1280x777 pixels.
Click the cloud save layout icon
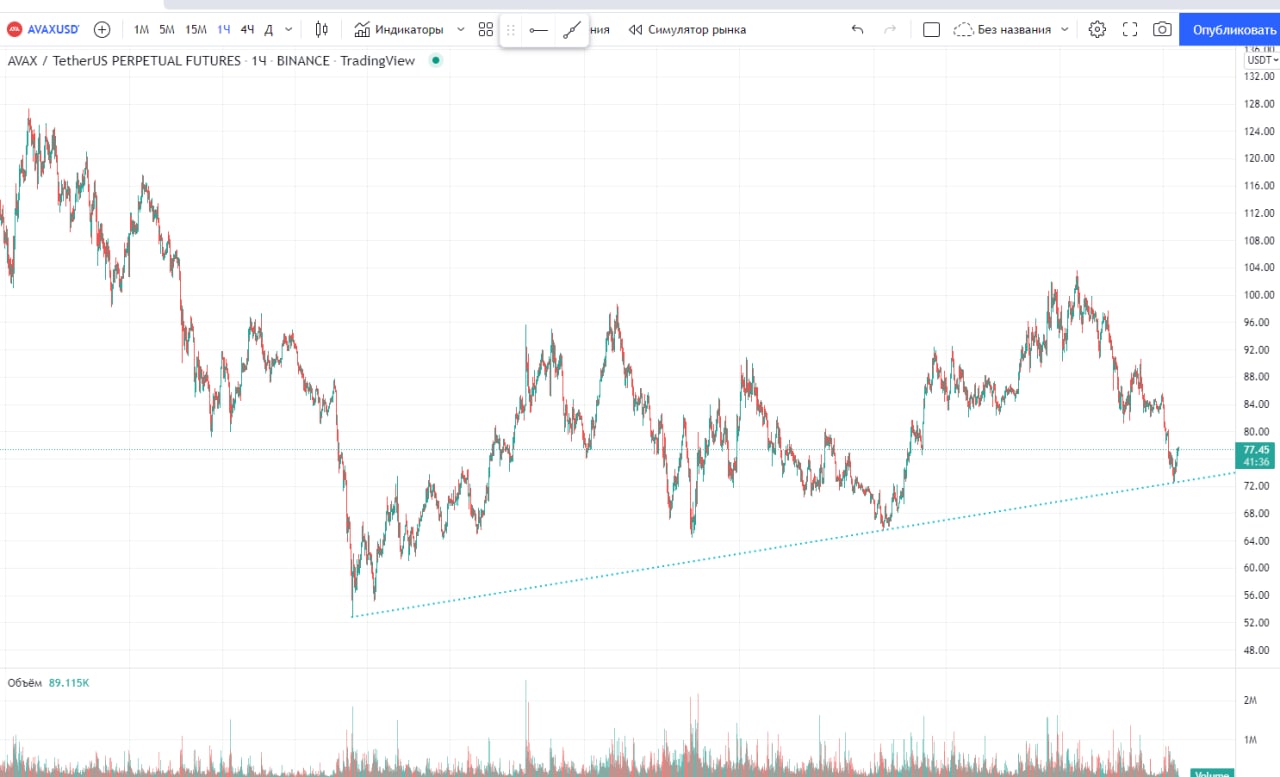pyautogui.click(x=963, y=29)
